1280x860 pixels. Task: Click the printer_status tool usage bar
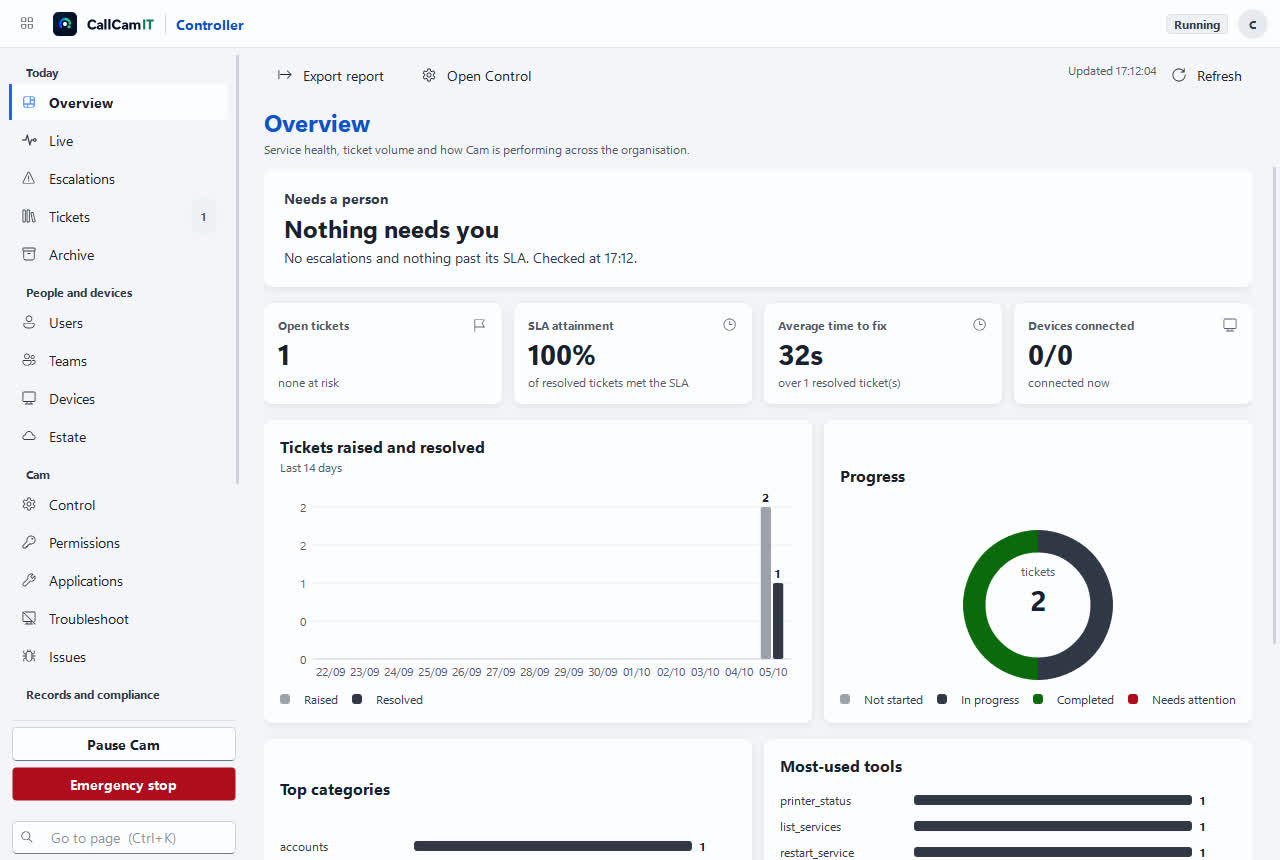1053,801
